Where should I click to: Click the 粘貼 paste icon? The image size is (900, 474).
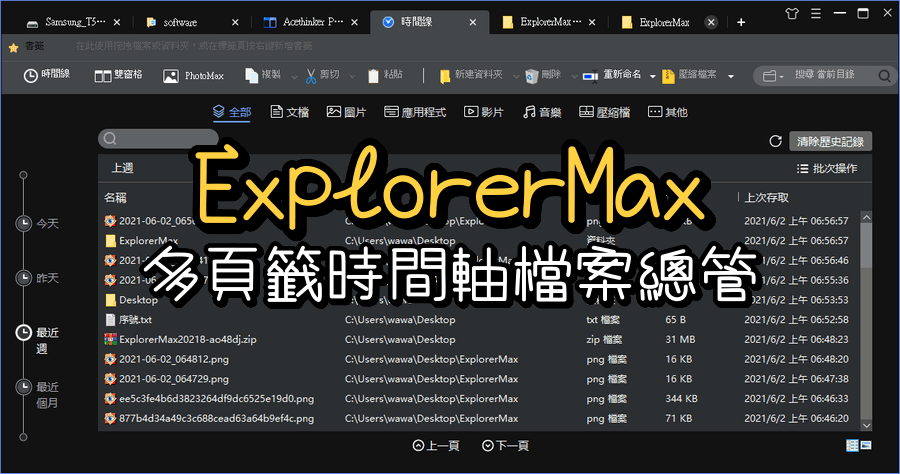(373, 76)
